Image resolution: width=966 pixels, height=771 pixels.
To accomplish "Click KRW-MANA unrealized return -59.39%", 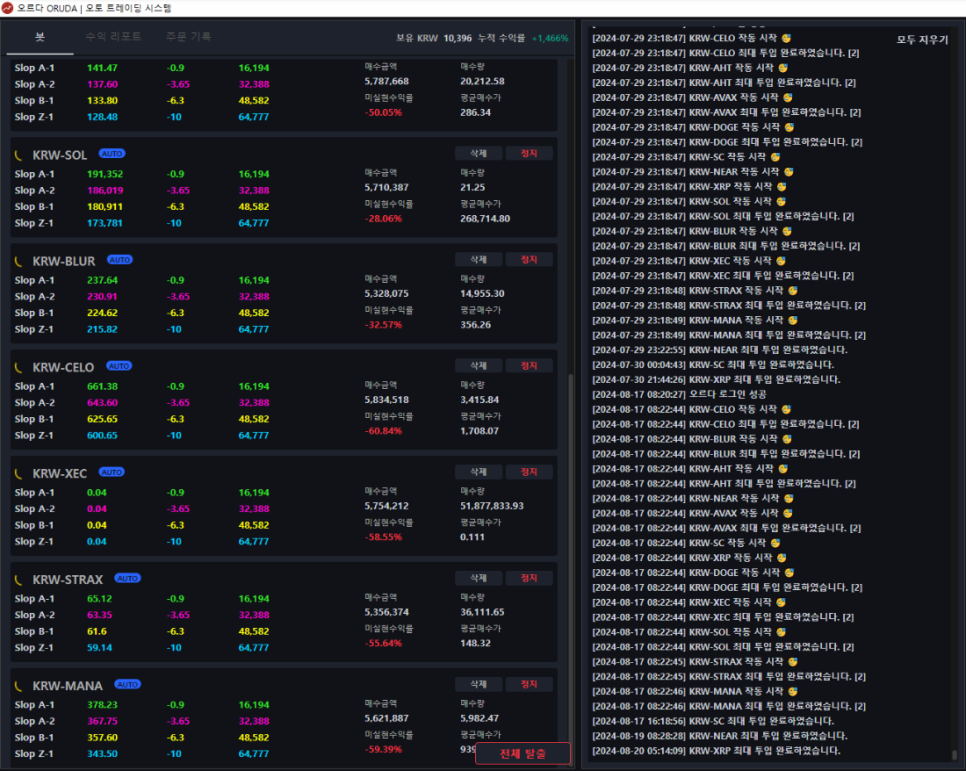I will [x=383, y=749].
